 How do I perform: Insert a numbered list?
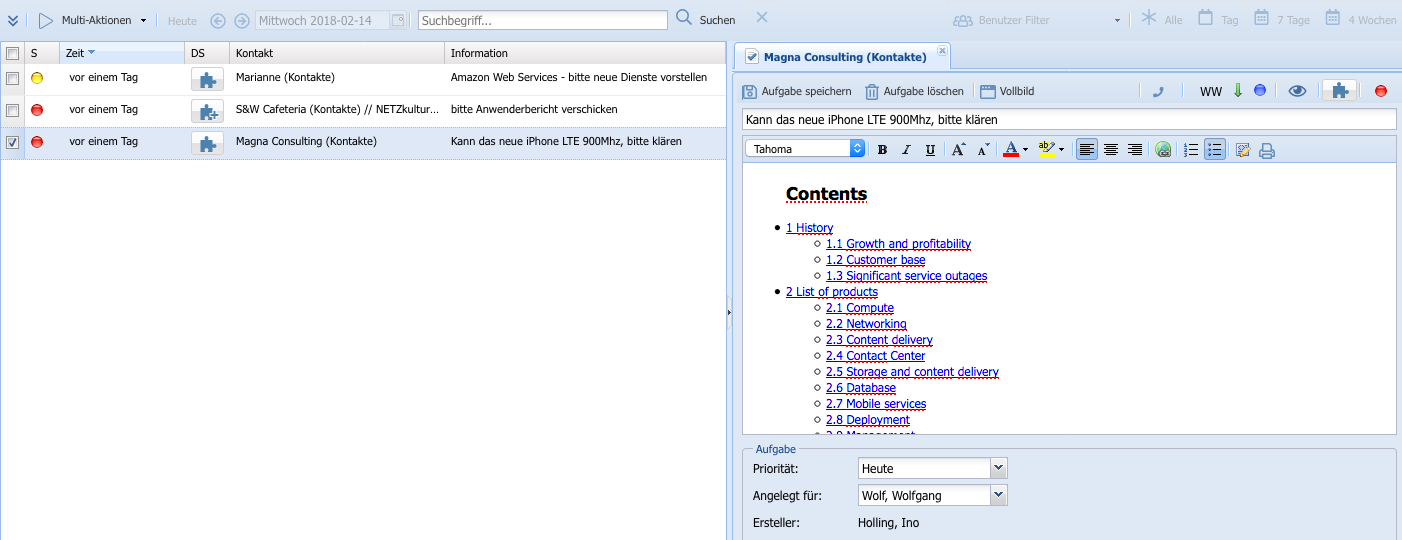1191,150
